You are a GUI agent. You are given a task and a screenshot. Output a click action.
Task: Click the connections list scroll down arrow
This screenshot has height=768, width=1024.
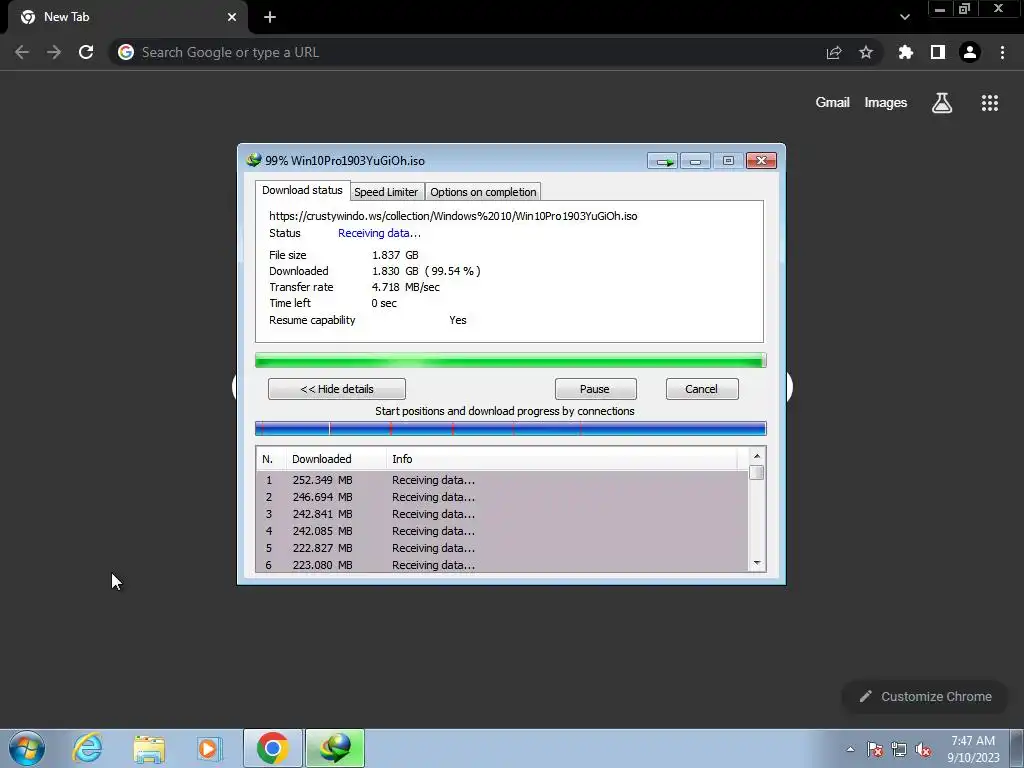click(x=757, y=563)
